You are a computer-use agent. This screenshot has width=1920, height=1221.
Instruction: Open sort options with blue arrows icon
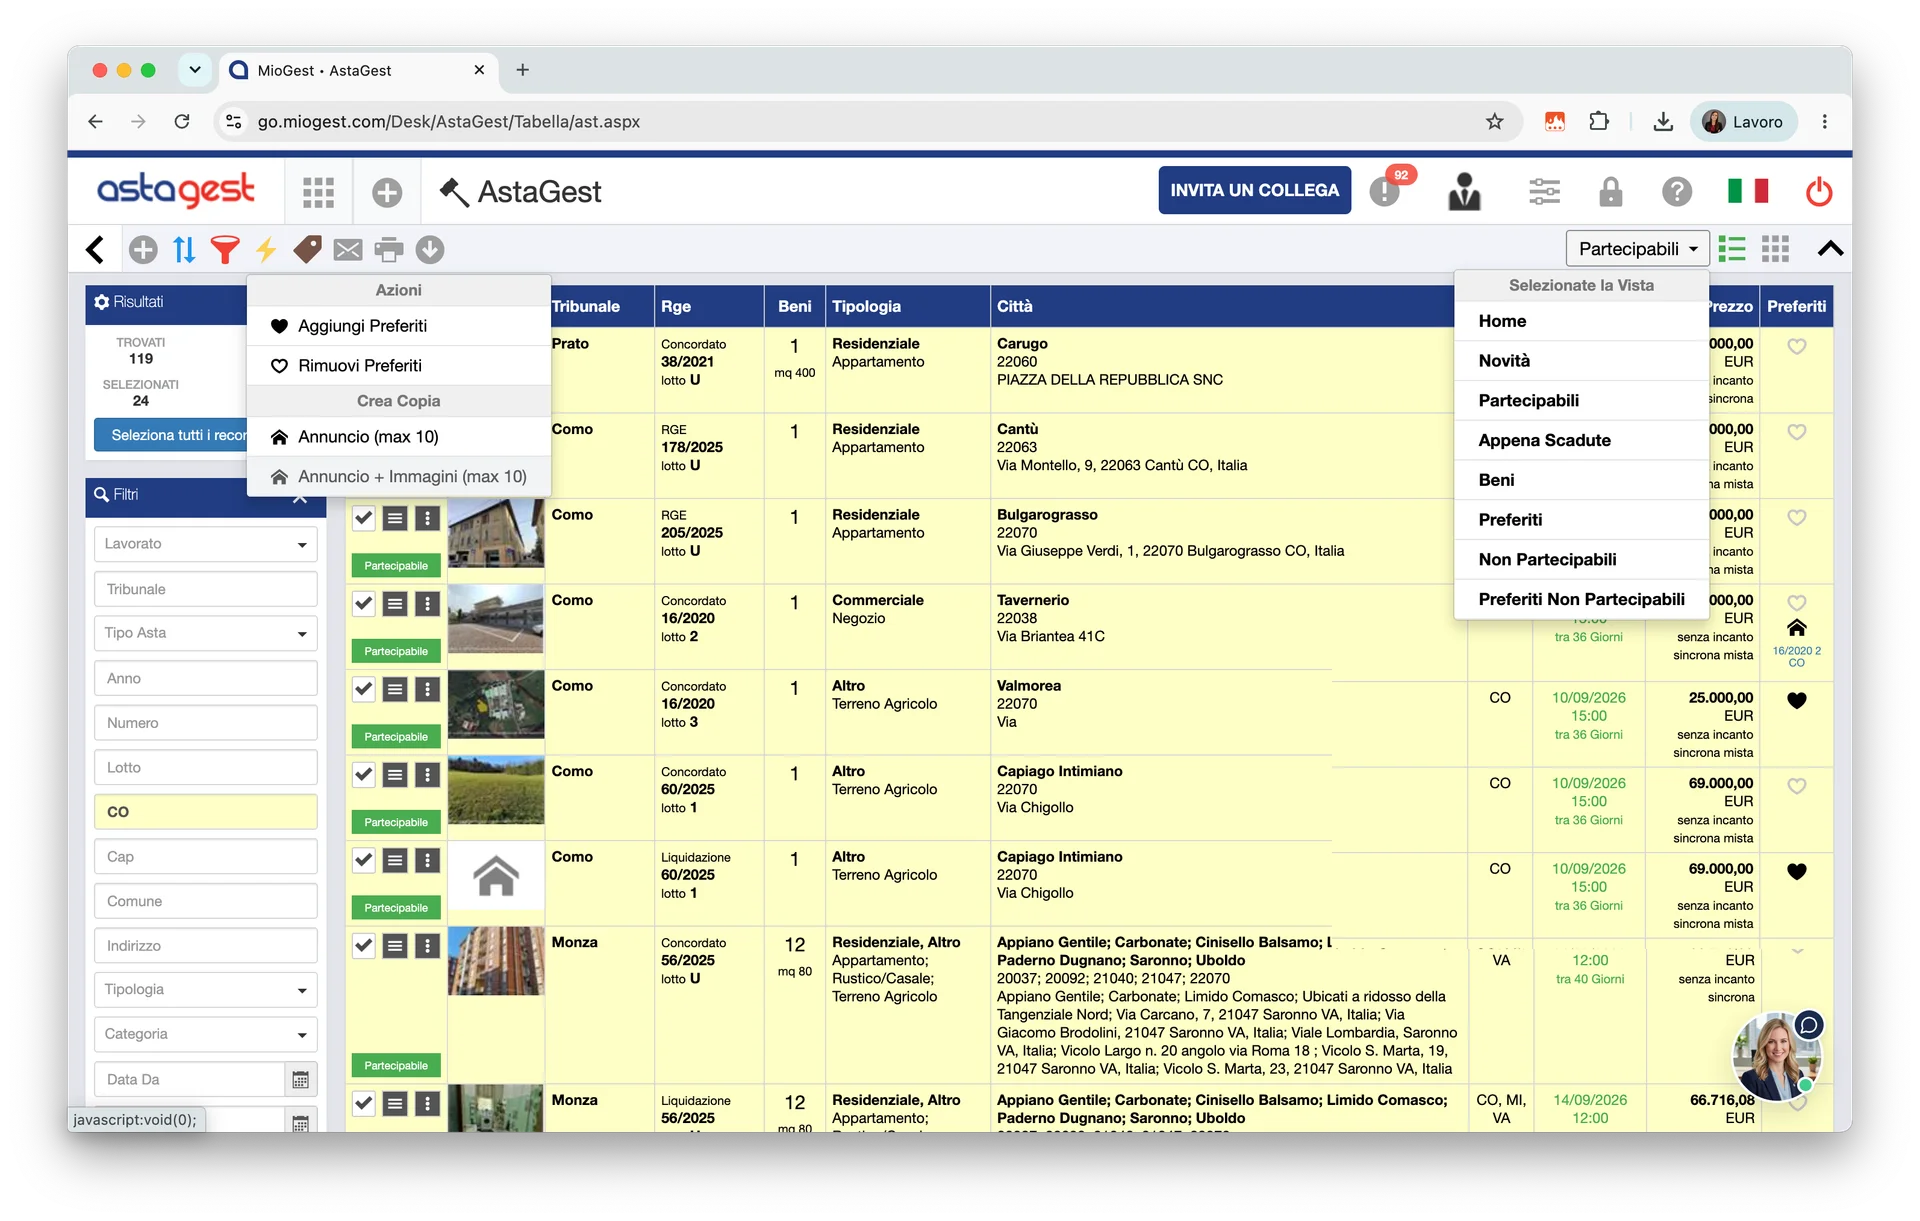click(x=184, y=249)
